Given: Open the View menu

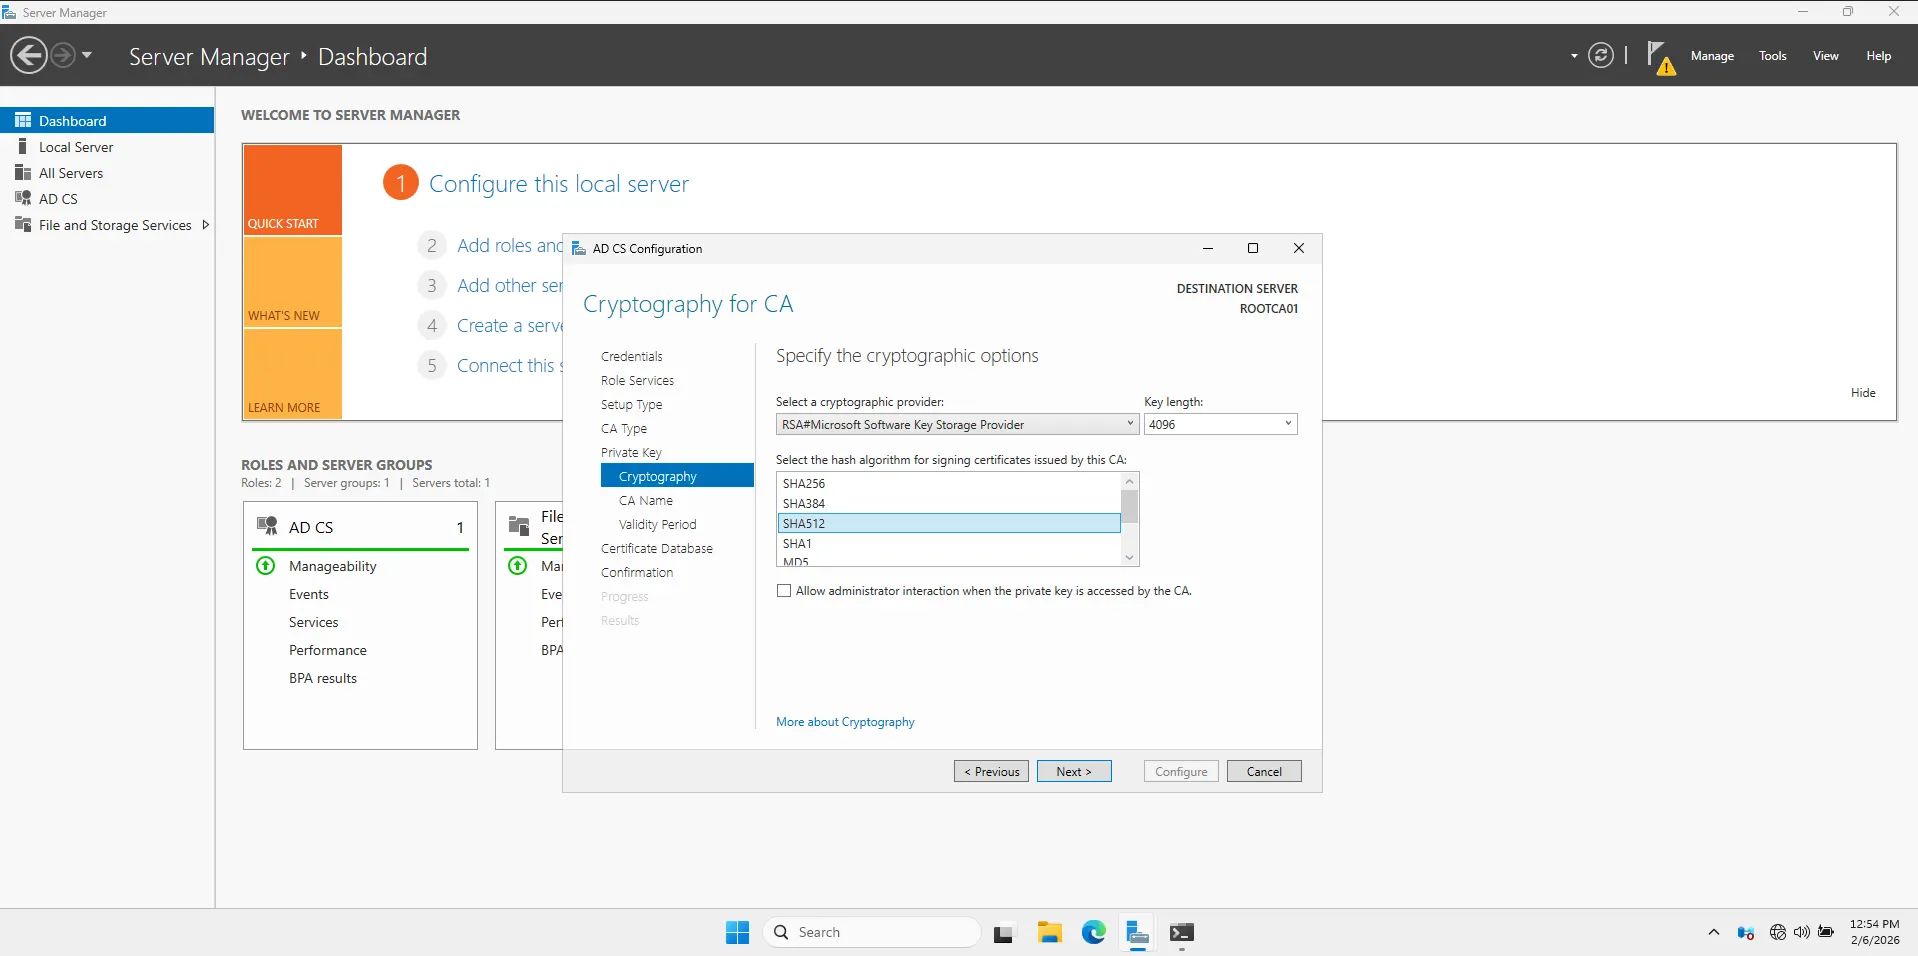Looking at the screenshot, I should (1826, 56).
